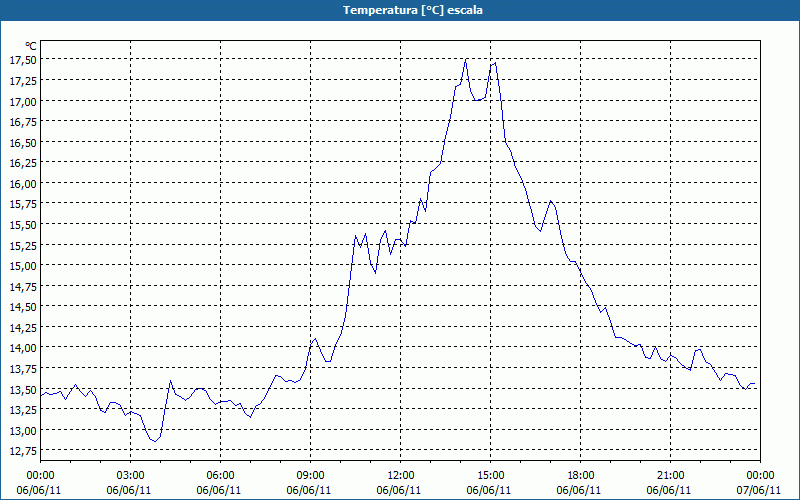Click the 14,00 y-axis value
800x500 pixels.
(x=23, y=348)
